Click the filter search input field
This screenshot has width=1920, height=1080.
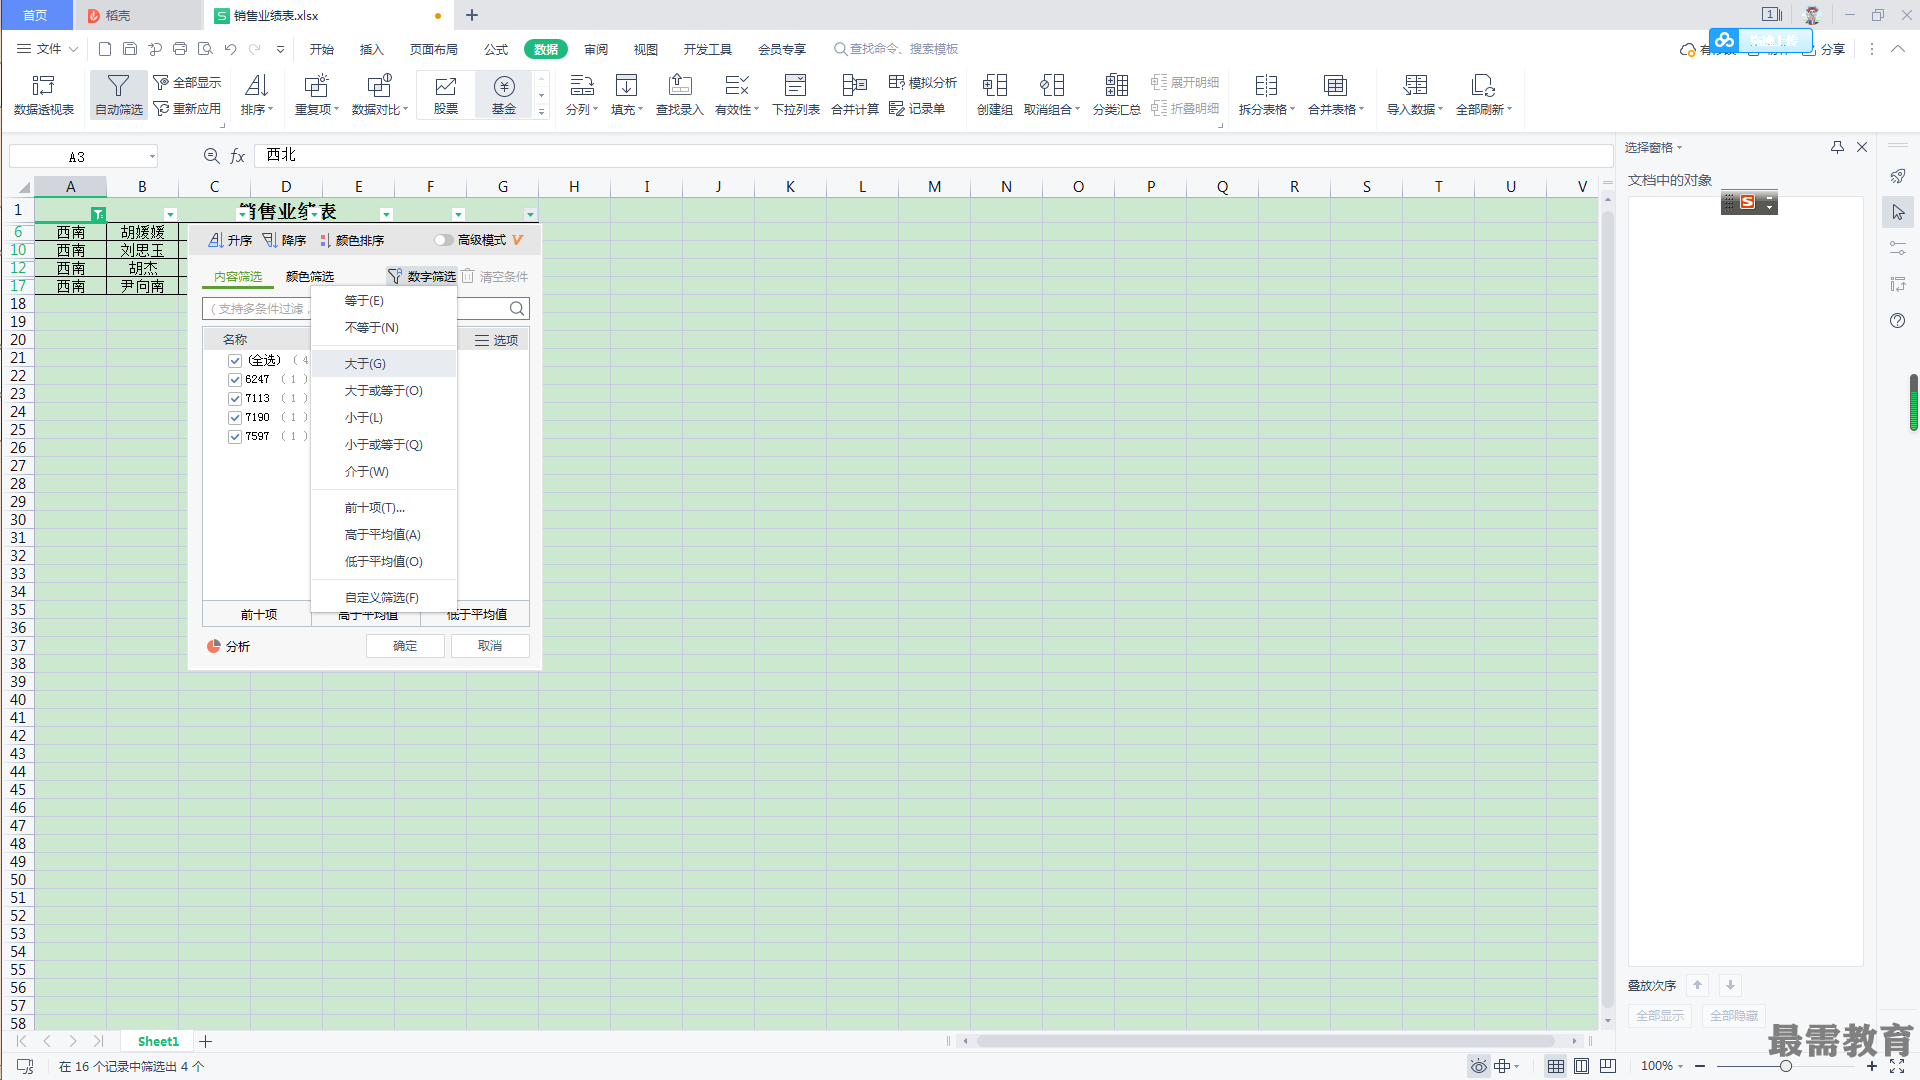tap(366, 308)
